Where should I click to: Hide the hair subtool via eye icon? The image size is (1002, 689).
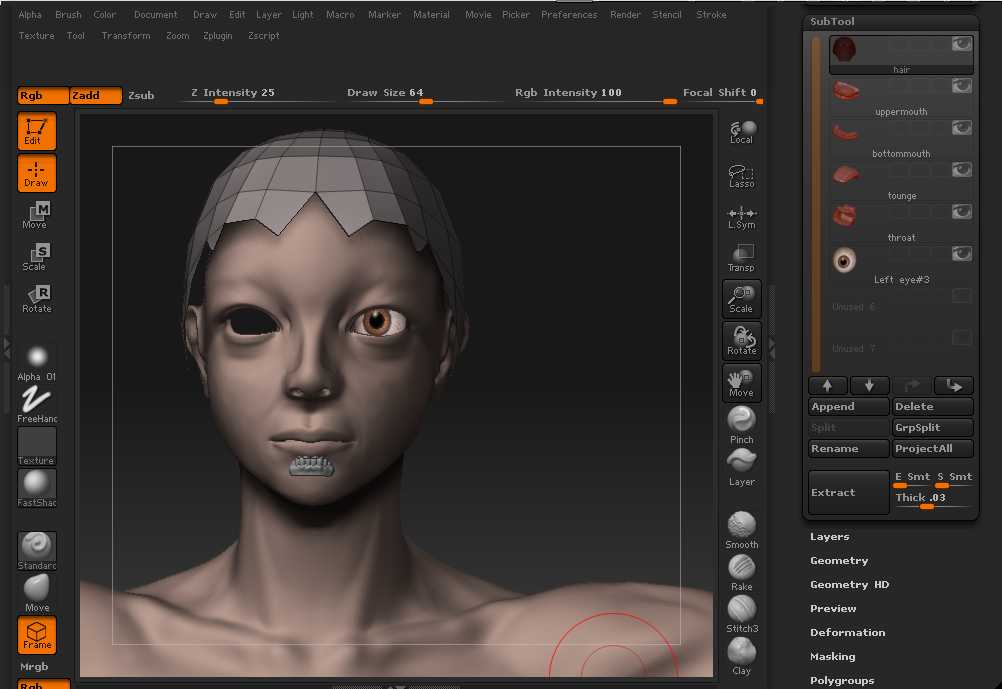pos(961,44)
